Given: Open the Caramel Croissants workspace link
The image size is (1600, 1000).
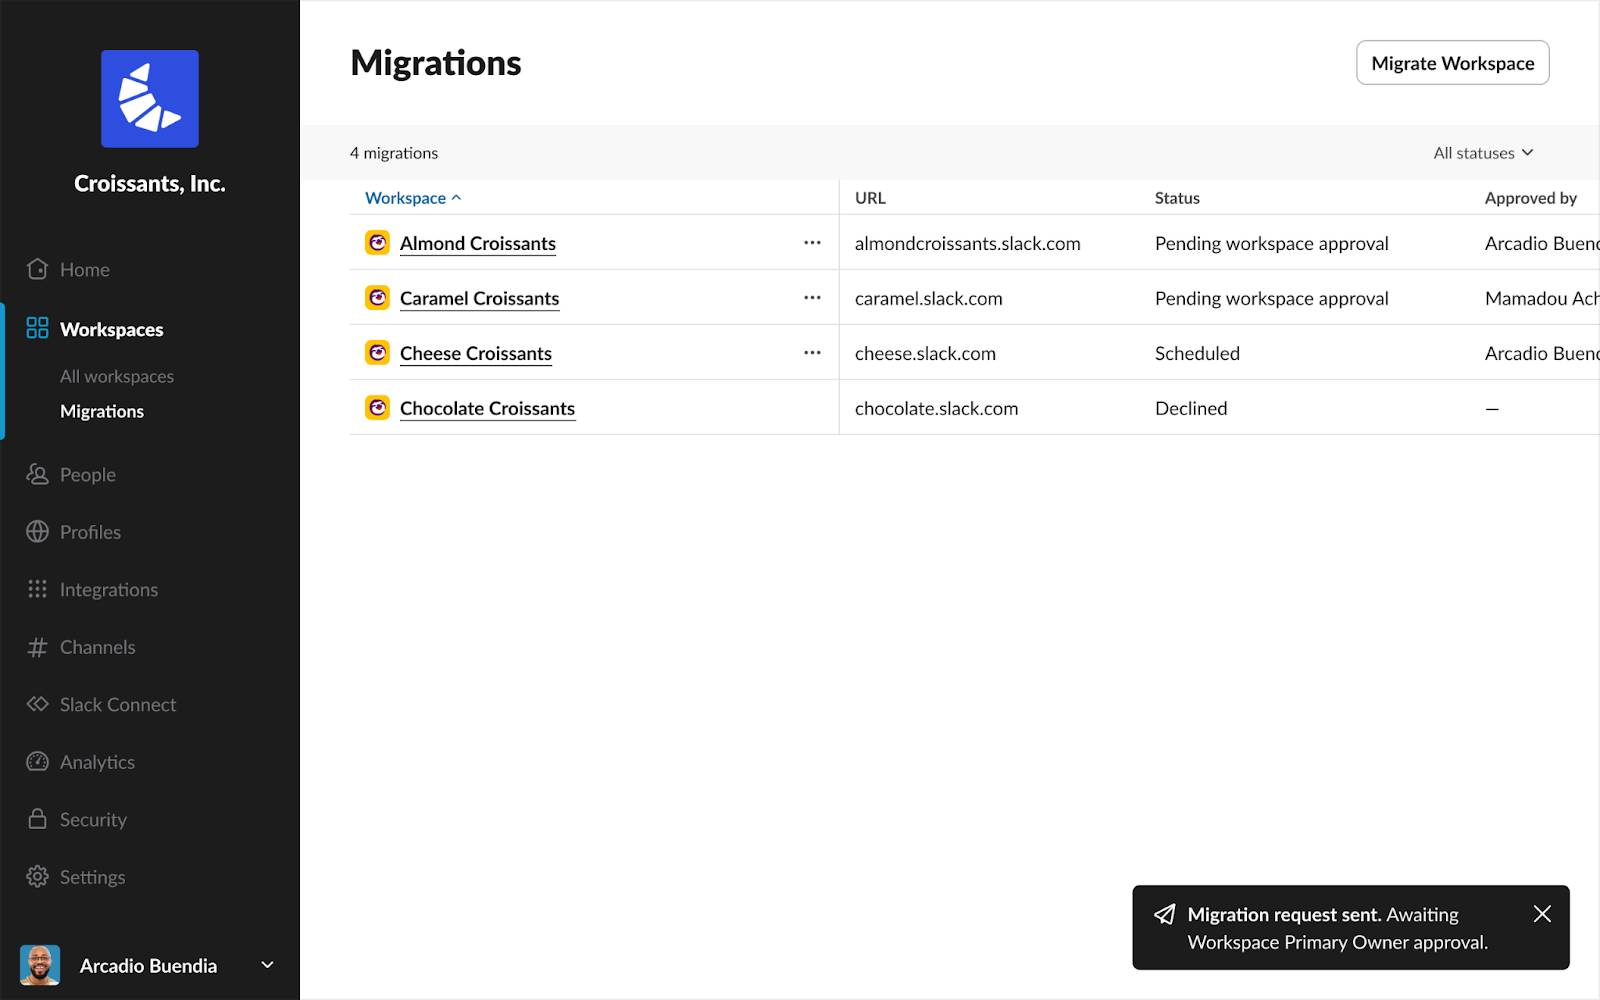Looking at the screenshot, I should [x=479, y=298].
